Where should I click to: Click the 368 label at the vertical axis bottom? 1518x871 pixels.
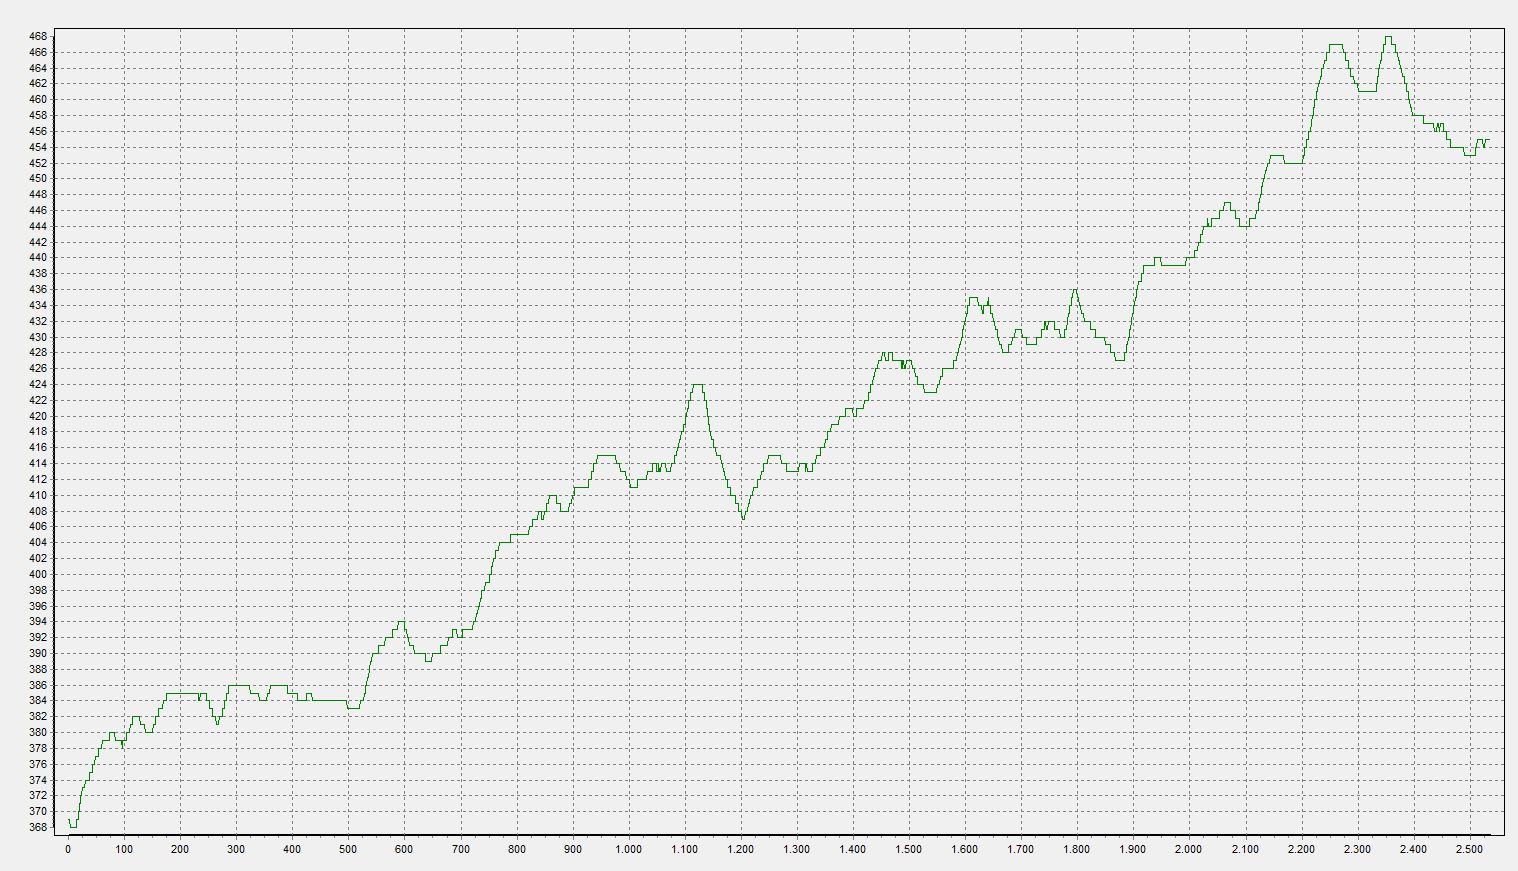(x=37, y=827)
